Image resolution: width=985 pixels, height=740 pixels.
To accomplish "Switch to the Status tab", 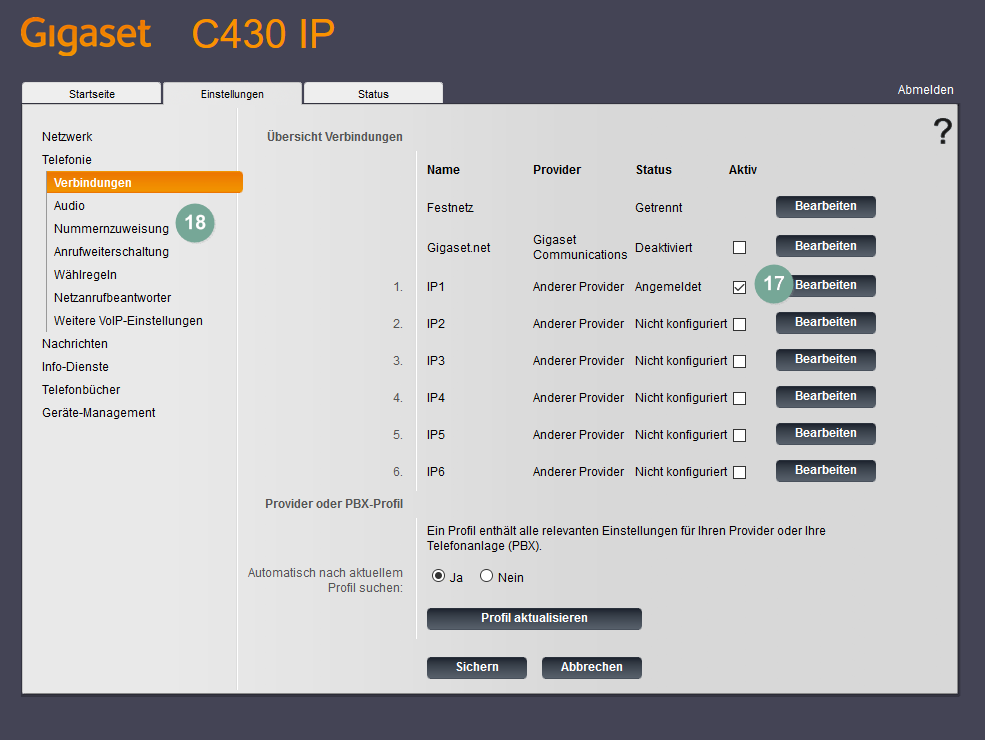I will click(x=373, y=94).
